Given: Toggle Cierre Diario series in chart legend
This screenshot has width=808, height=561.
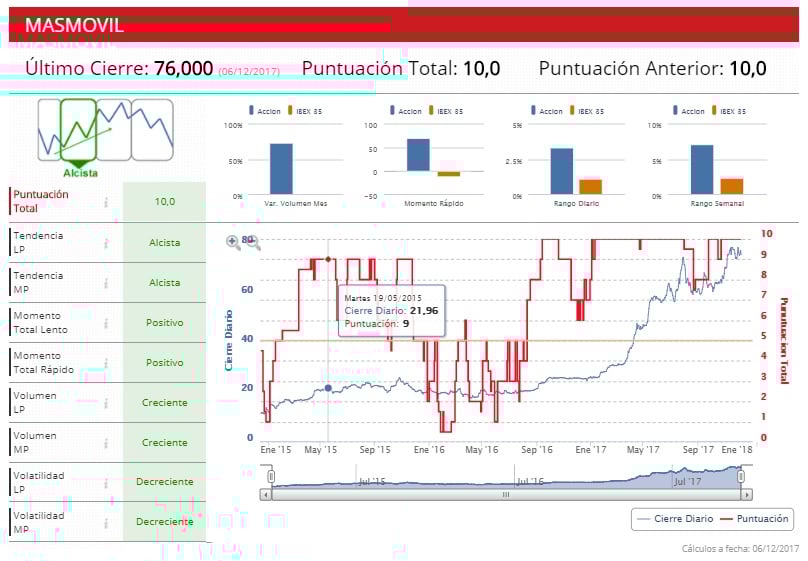Looking at the screenshot, I should [675, 519].
